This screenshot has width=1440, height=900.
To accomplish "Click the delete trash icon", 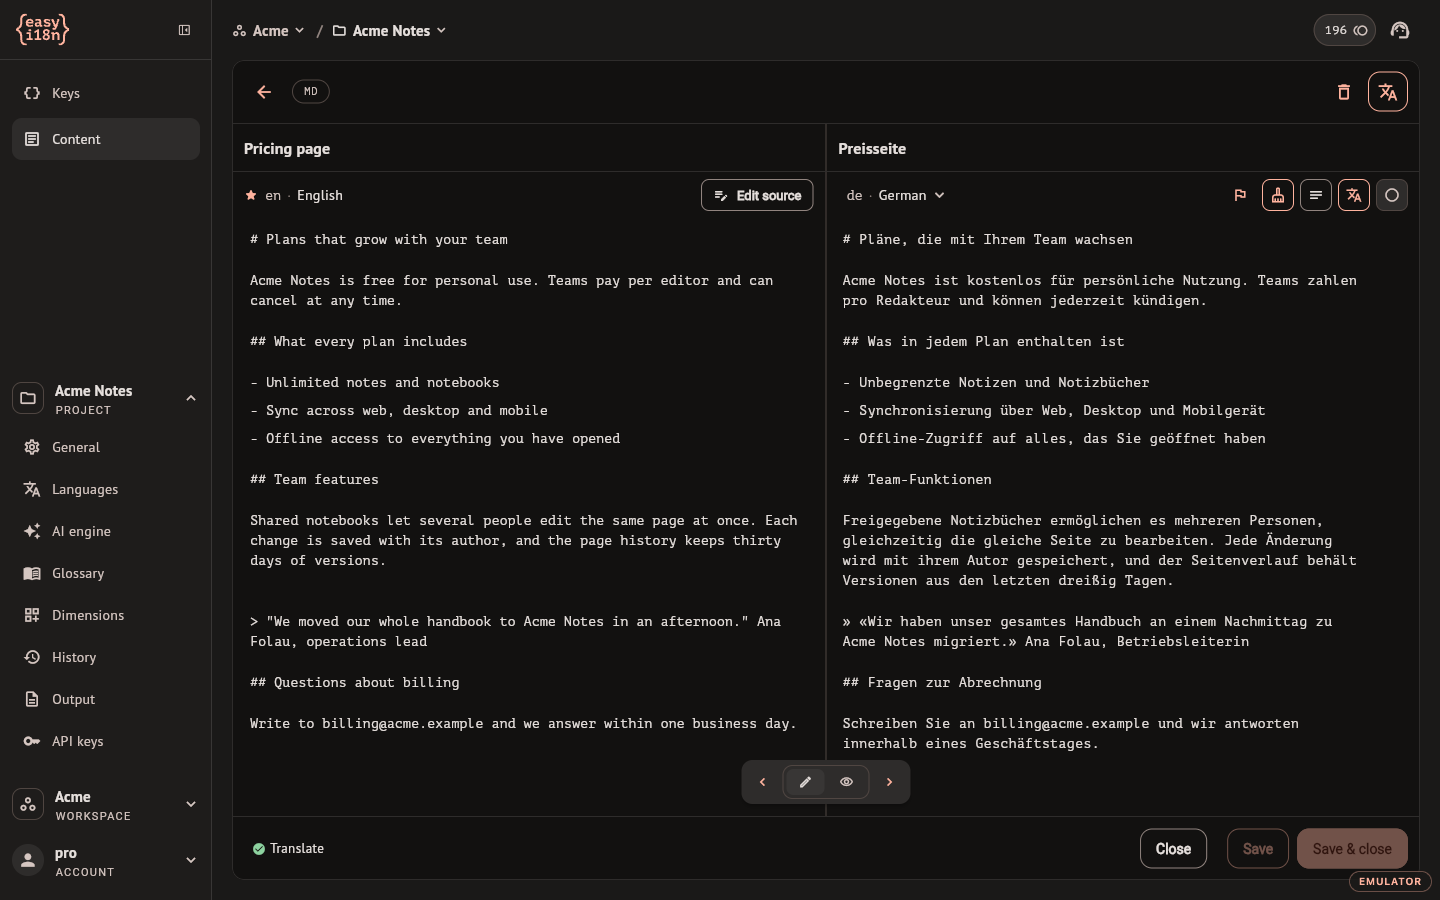I will [x=1344, y=92].
